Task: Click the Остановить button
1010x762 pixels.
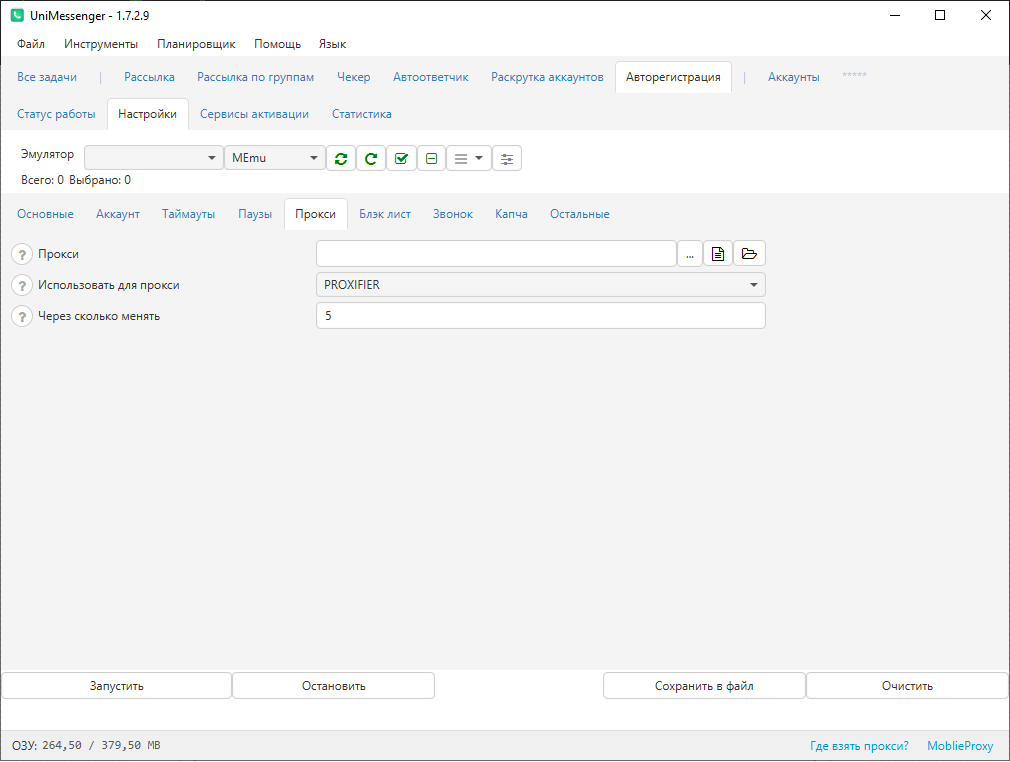Action: 334,686
